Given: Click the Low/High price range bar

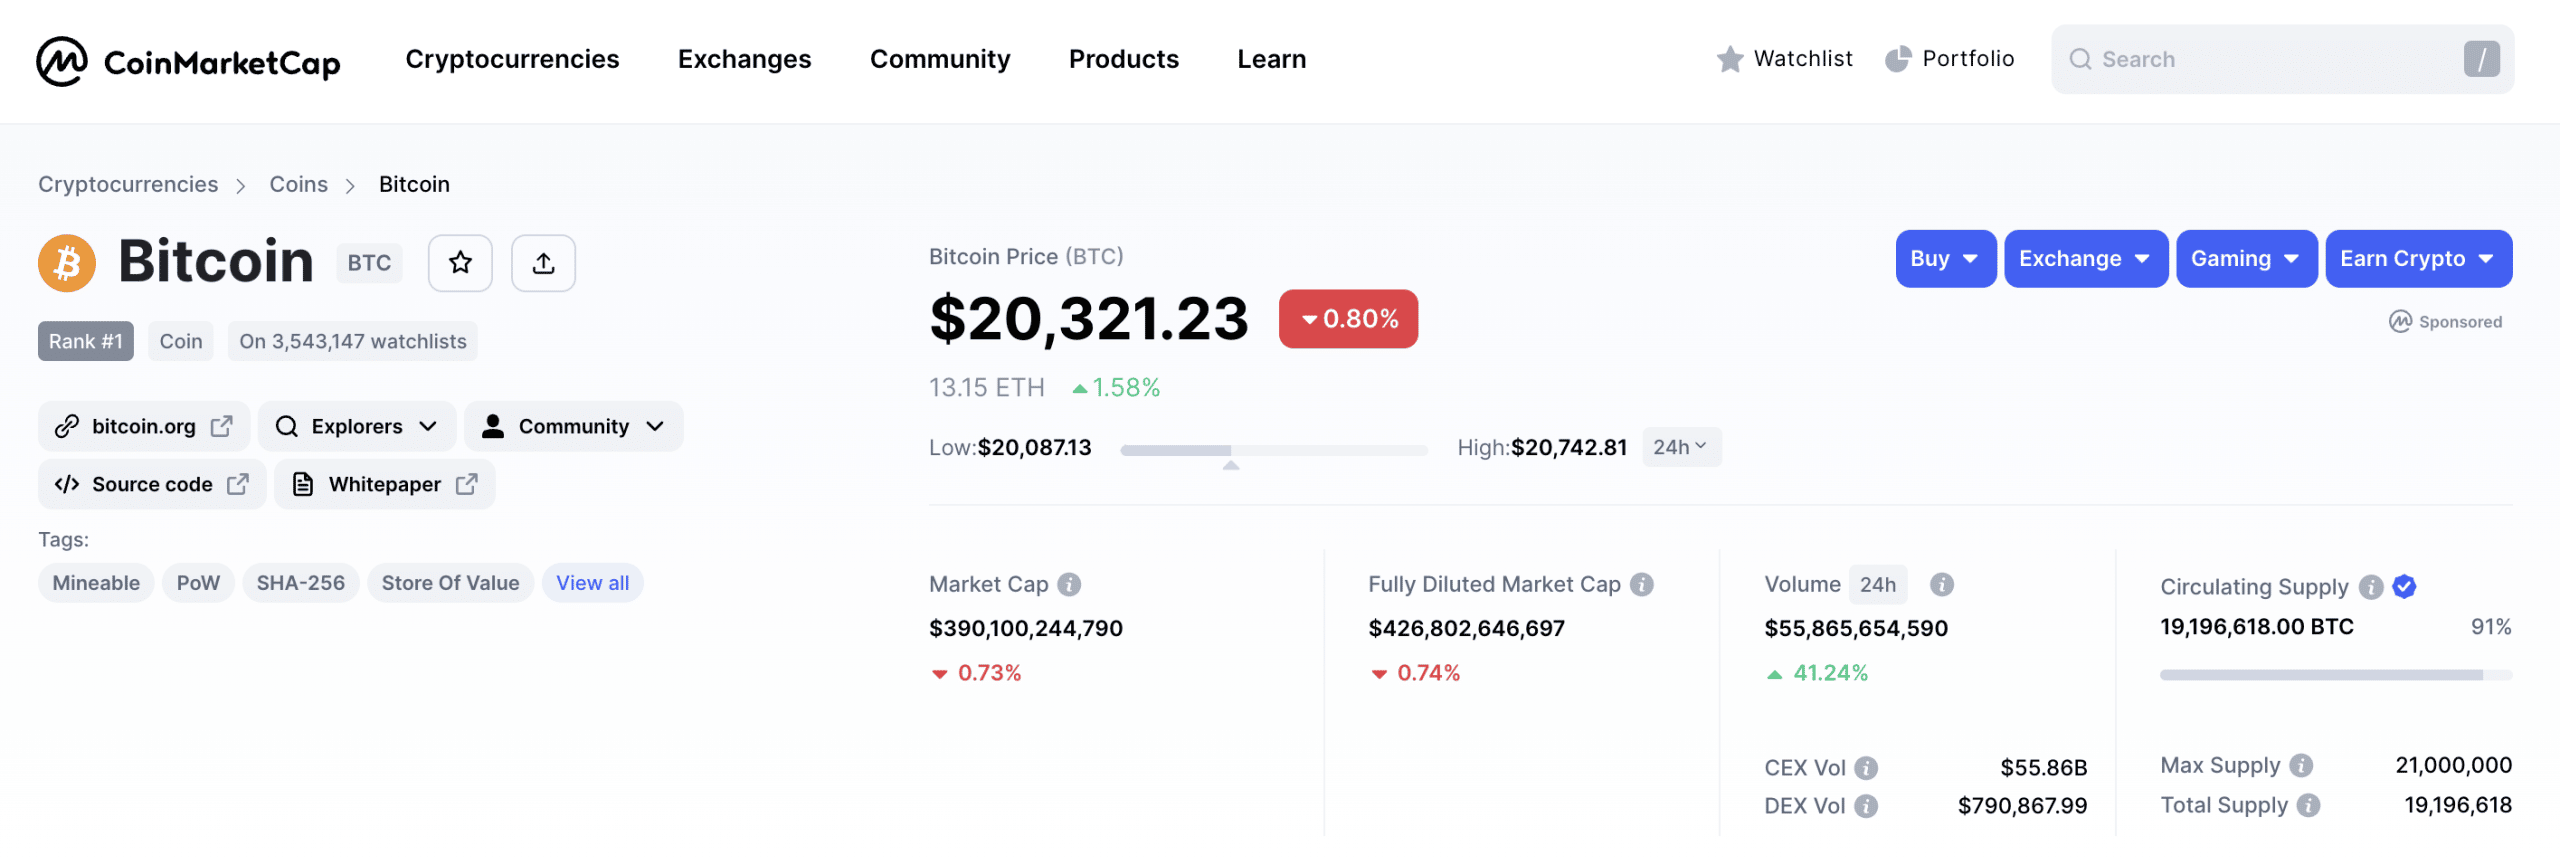Looking at the screenshot, I should (1274, 450).
